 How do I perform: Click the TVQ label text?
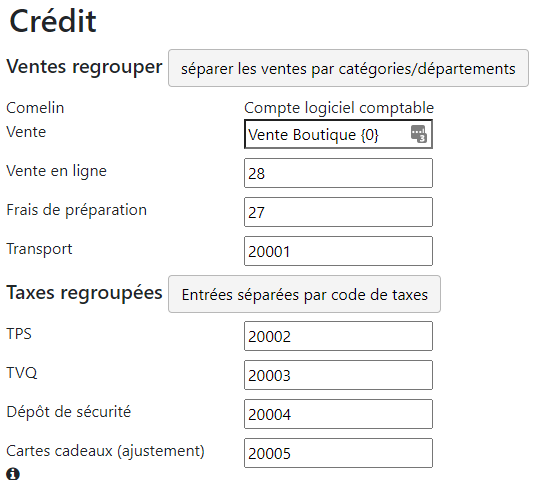[x=22, y=373]
